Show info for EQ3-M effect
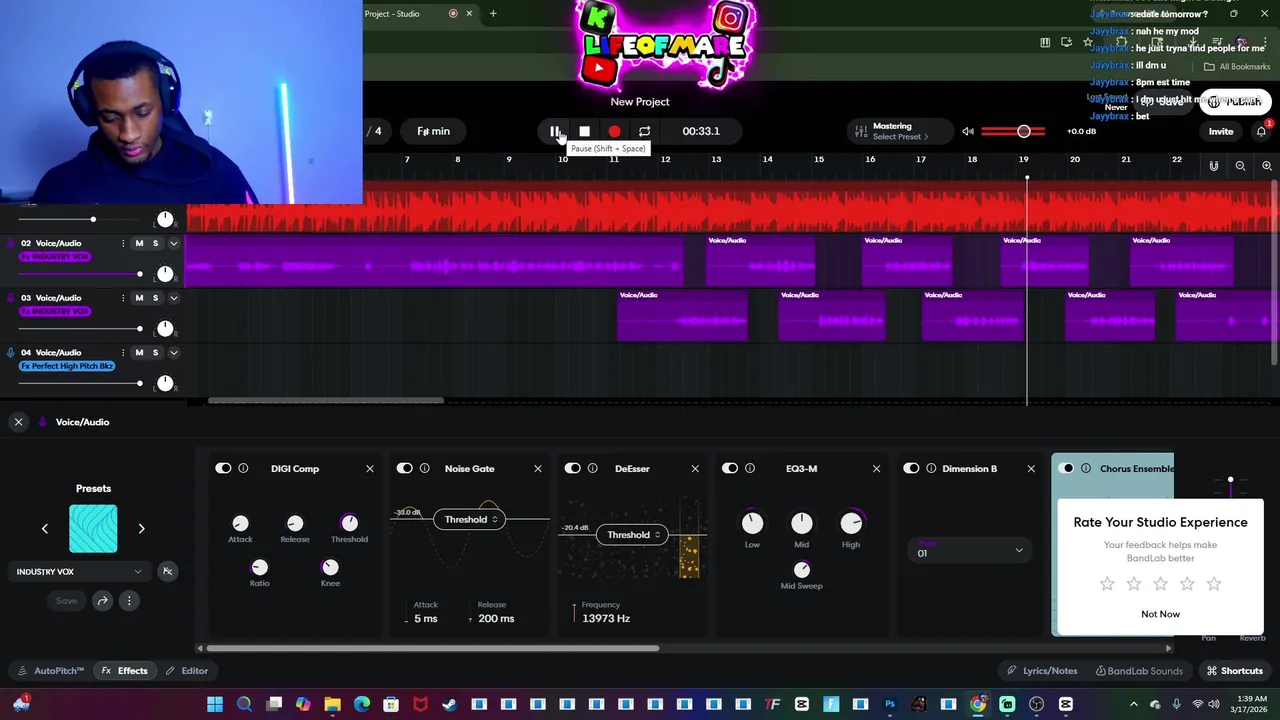 point(750,468)
